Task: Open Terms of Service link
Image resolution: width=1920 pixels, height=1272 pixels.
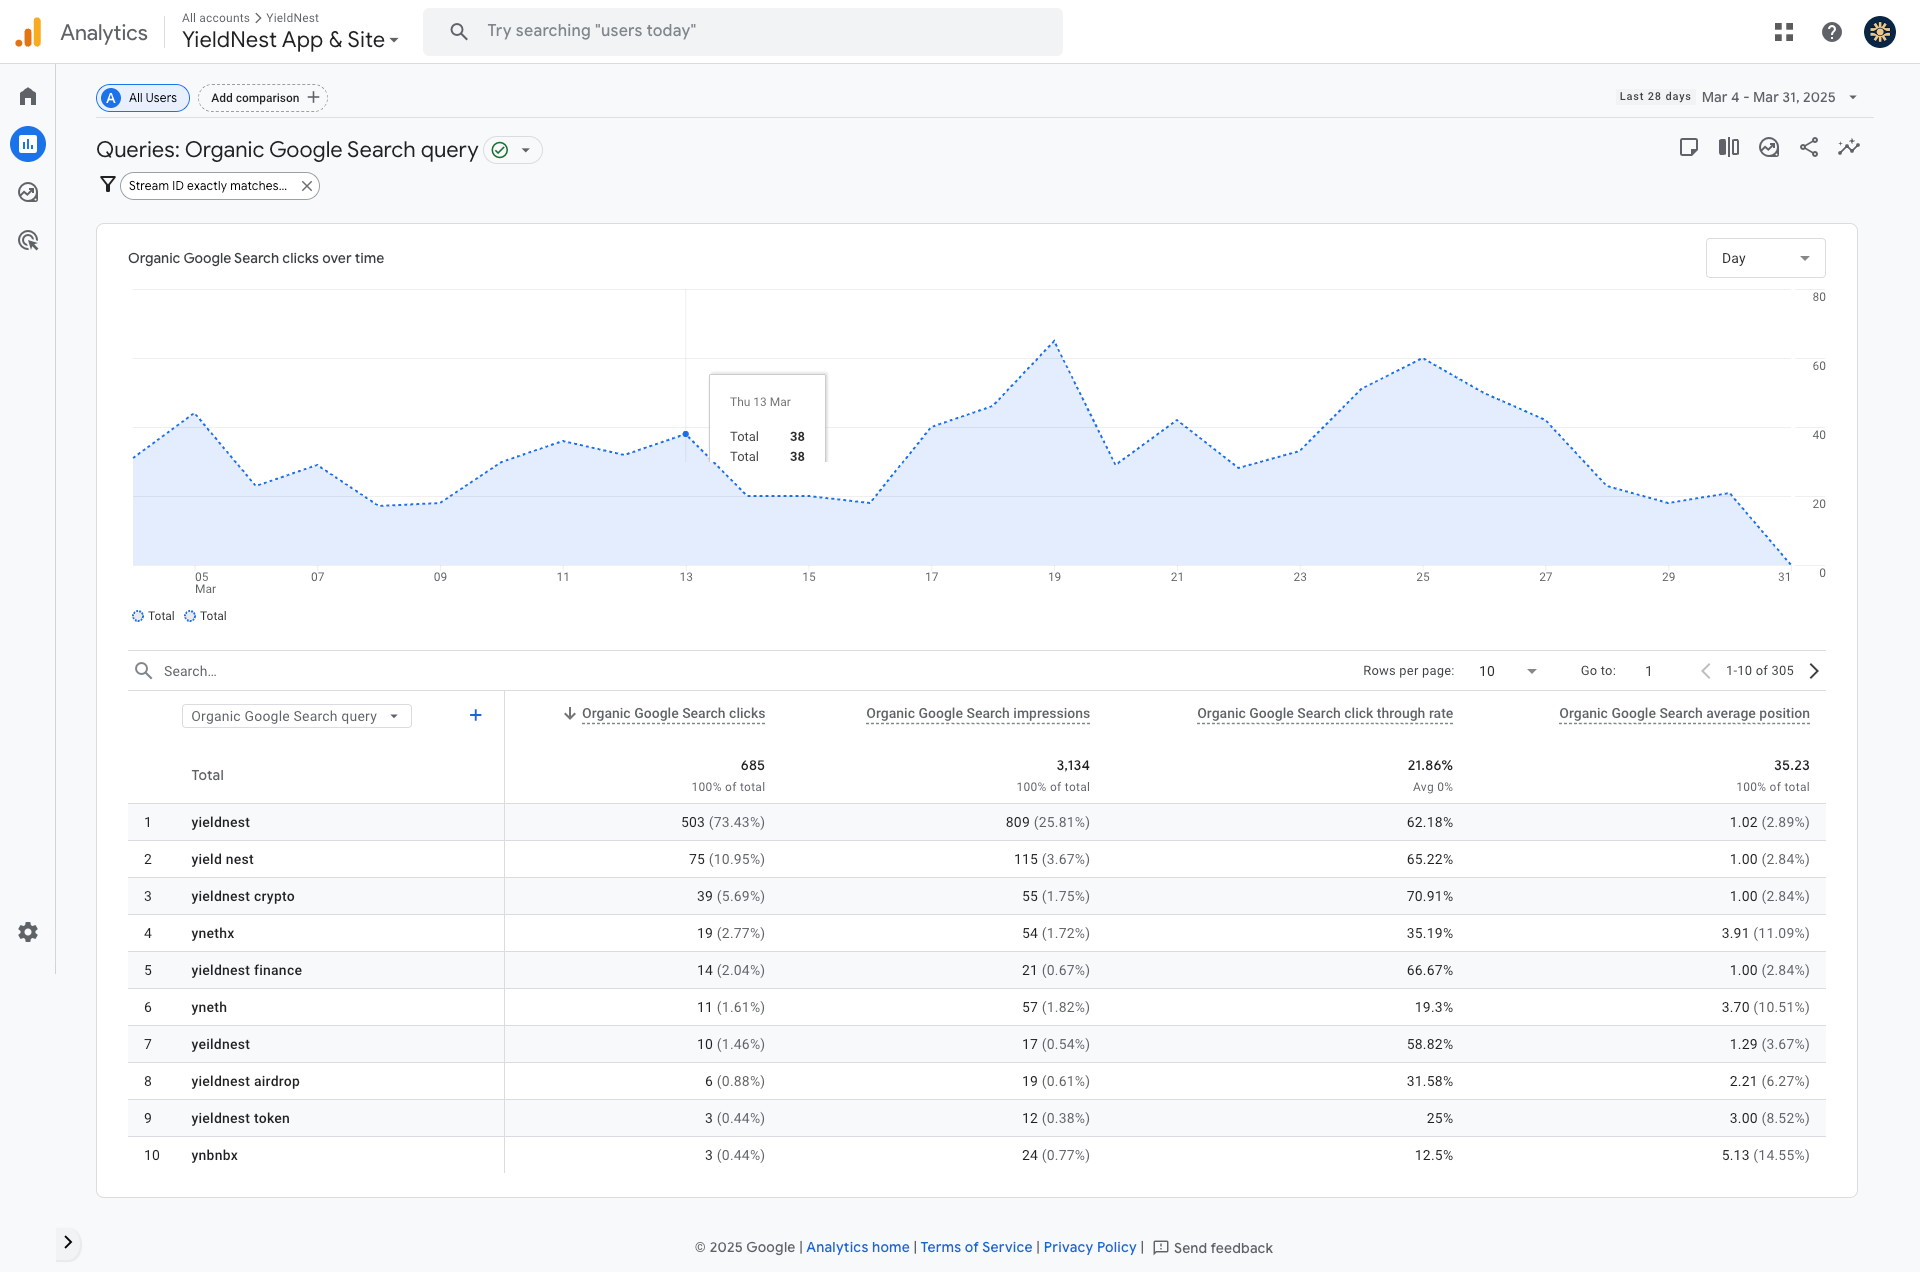Action: tap(976, 1247)
